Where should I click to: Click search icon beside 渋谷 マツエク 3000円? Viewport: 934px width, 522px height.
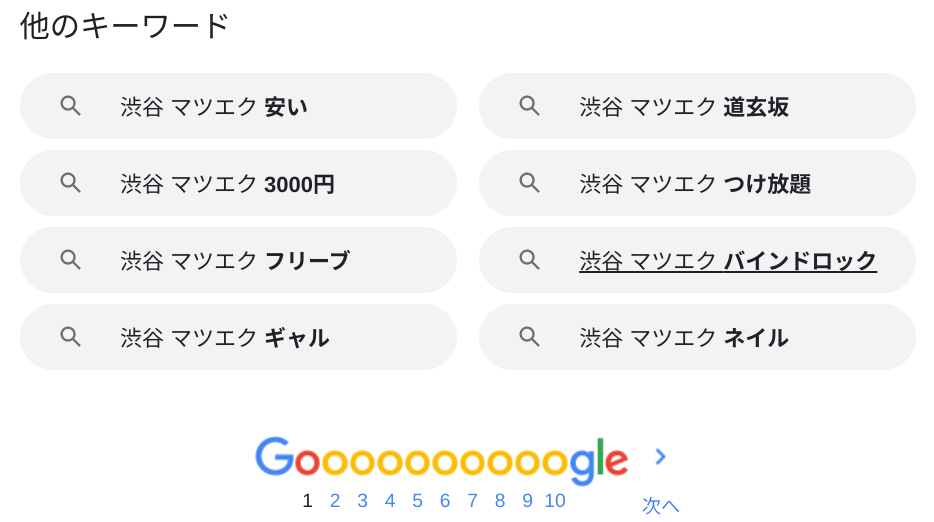click(x=70, y=183)
